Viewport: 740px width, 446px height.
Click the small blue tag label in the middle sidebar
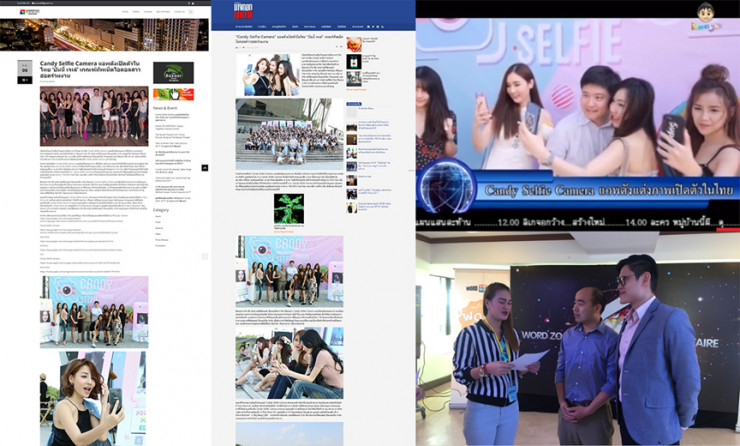354,104
